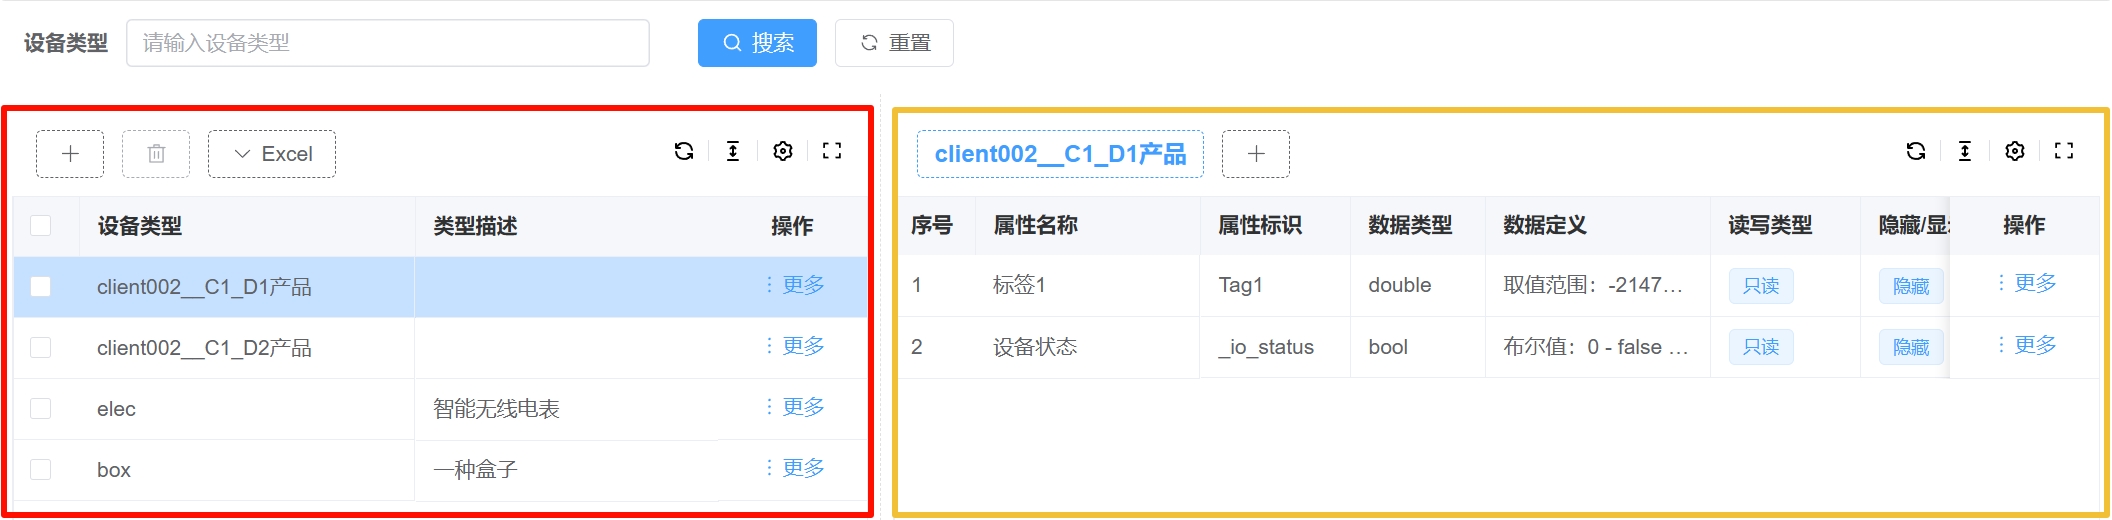Screen dimensions: 2112x520
Task: Click the 只读 tag for 设备状态
Action: tap(1761, 347)
